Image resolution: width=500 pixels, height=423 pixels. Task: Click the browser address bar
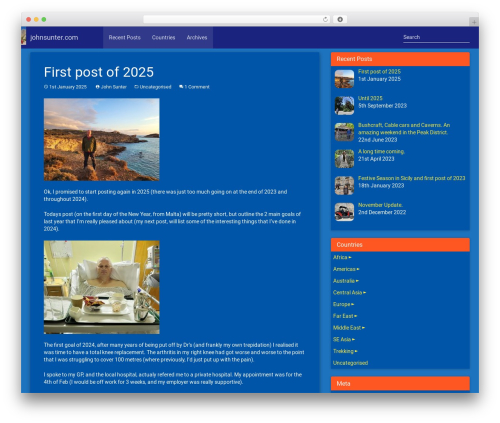point(237,19)
